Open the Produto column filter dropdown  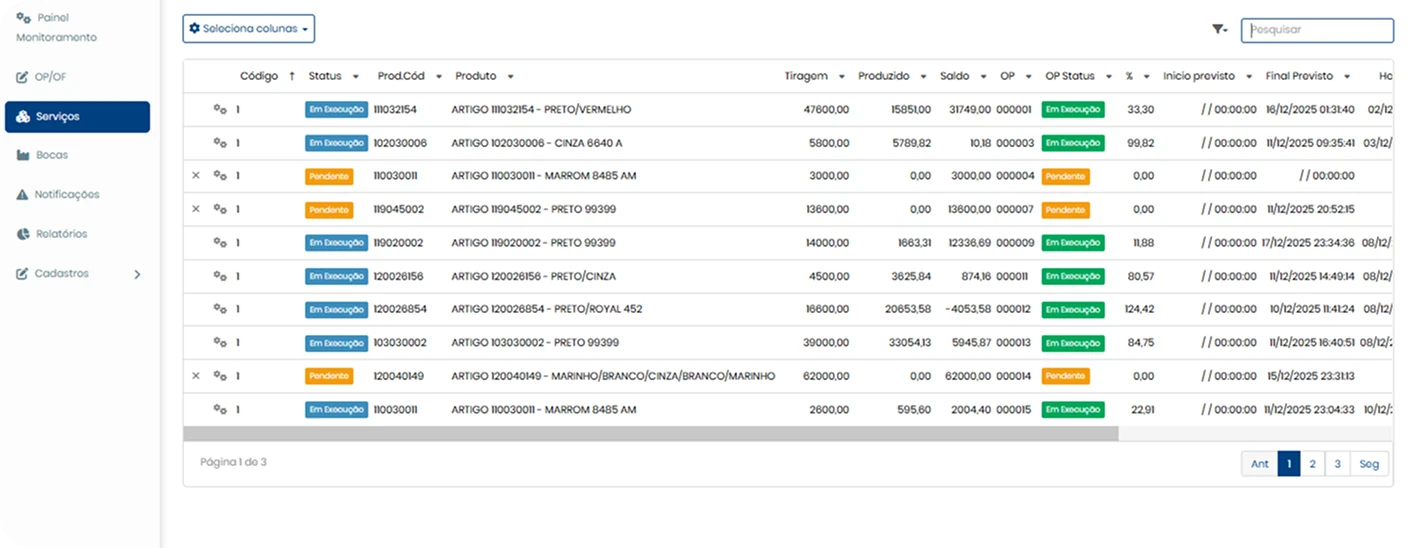point(510,77)
